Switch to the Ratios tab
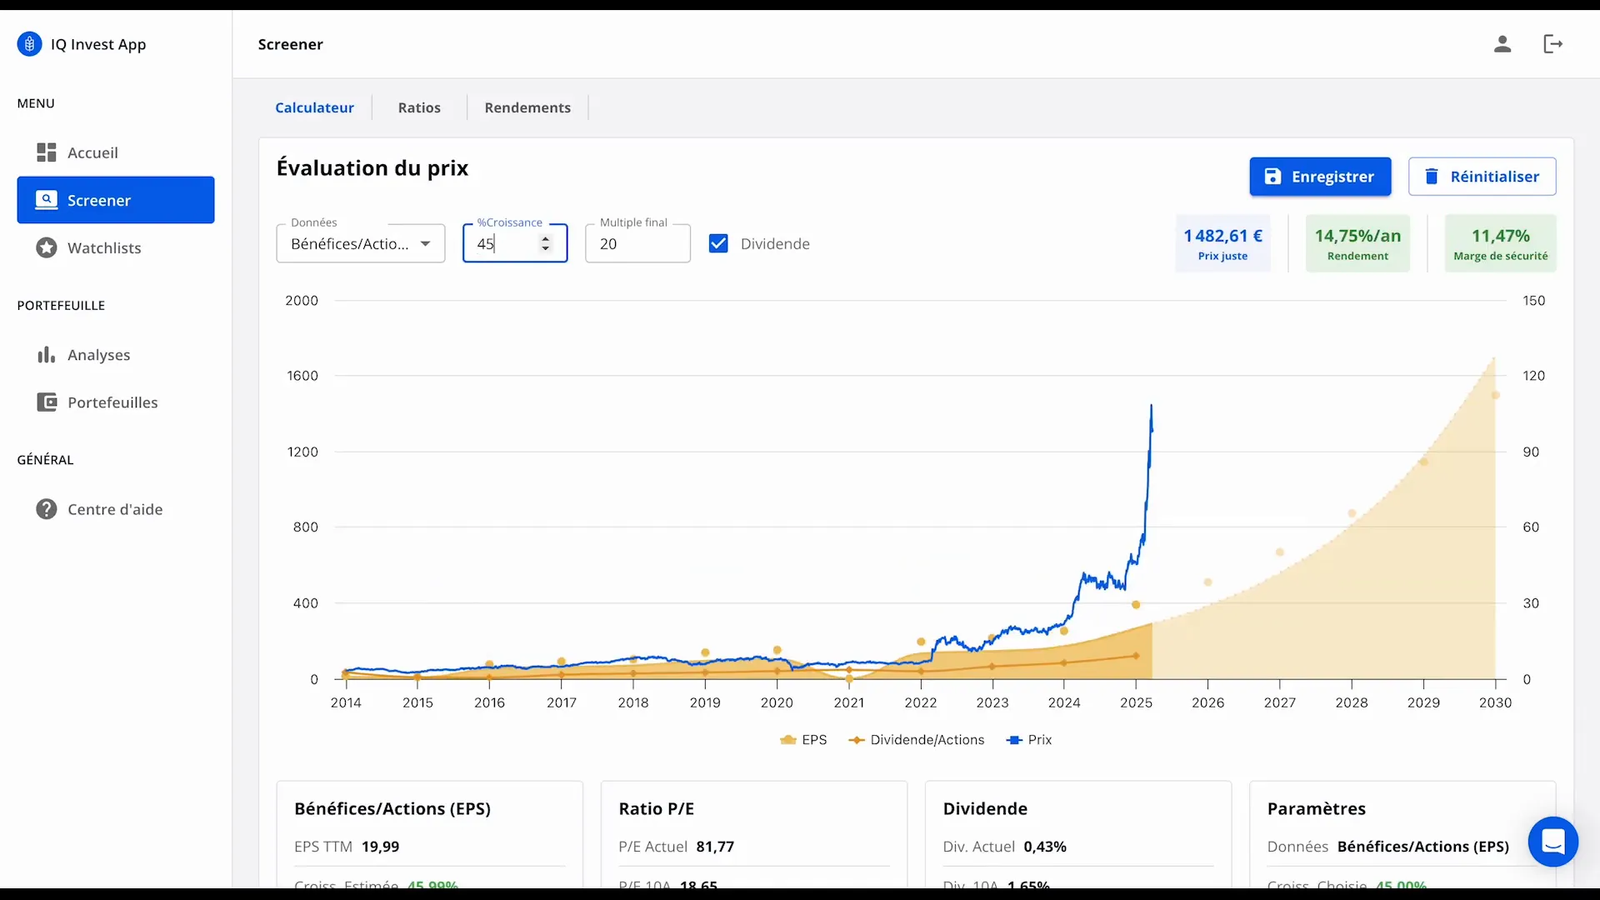 tap(419, 108)
